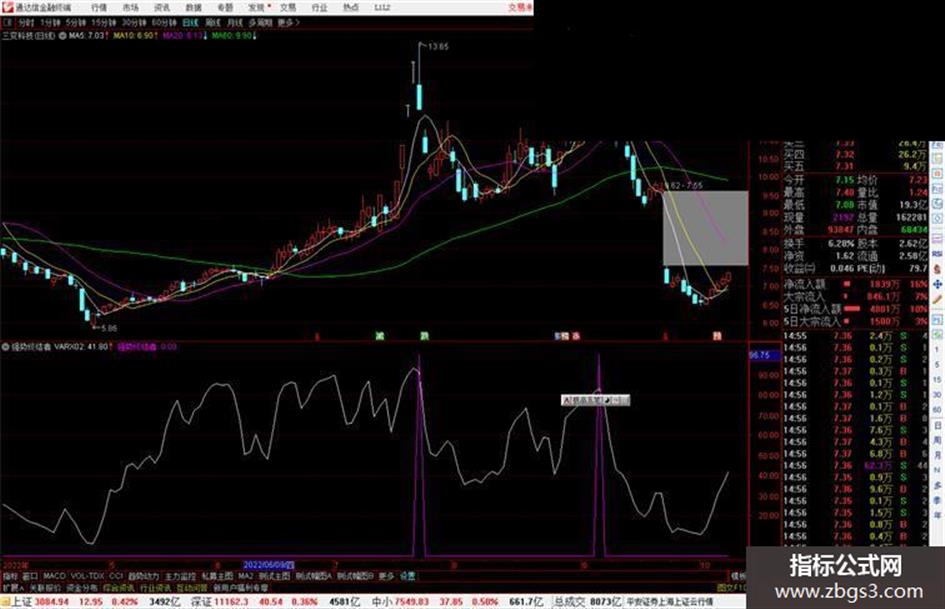This screenshot has height=609, width=945.
Task: Open 设置 in the indicator bar
Action: pyautogui.click(x=408, y=576)
